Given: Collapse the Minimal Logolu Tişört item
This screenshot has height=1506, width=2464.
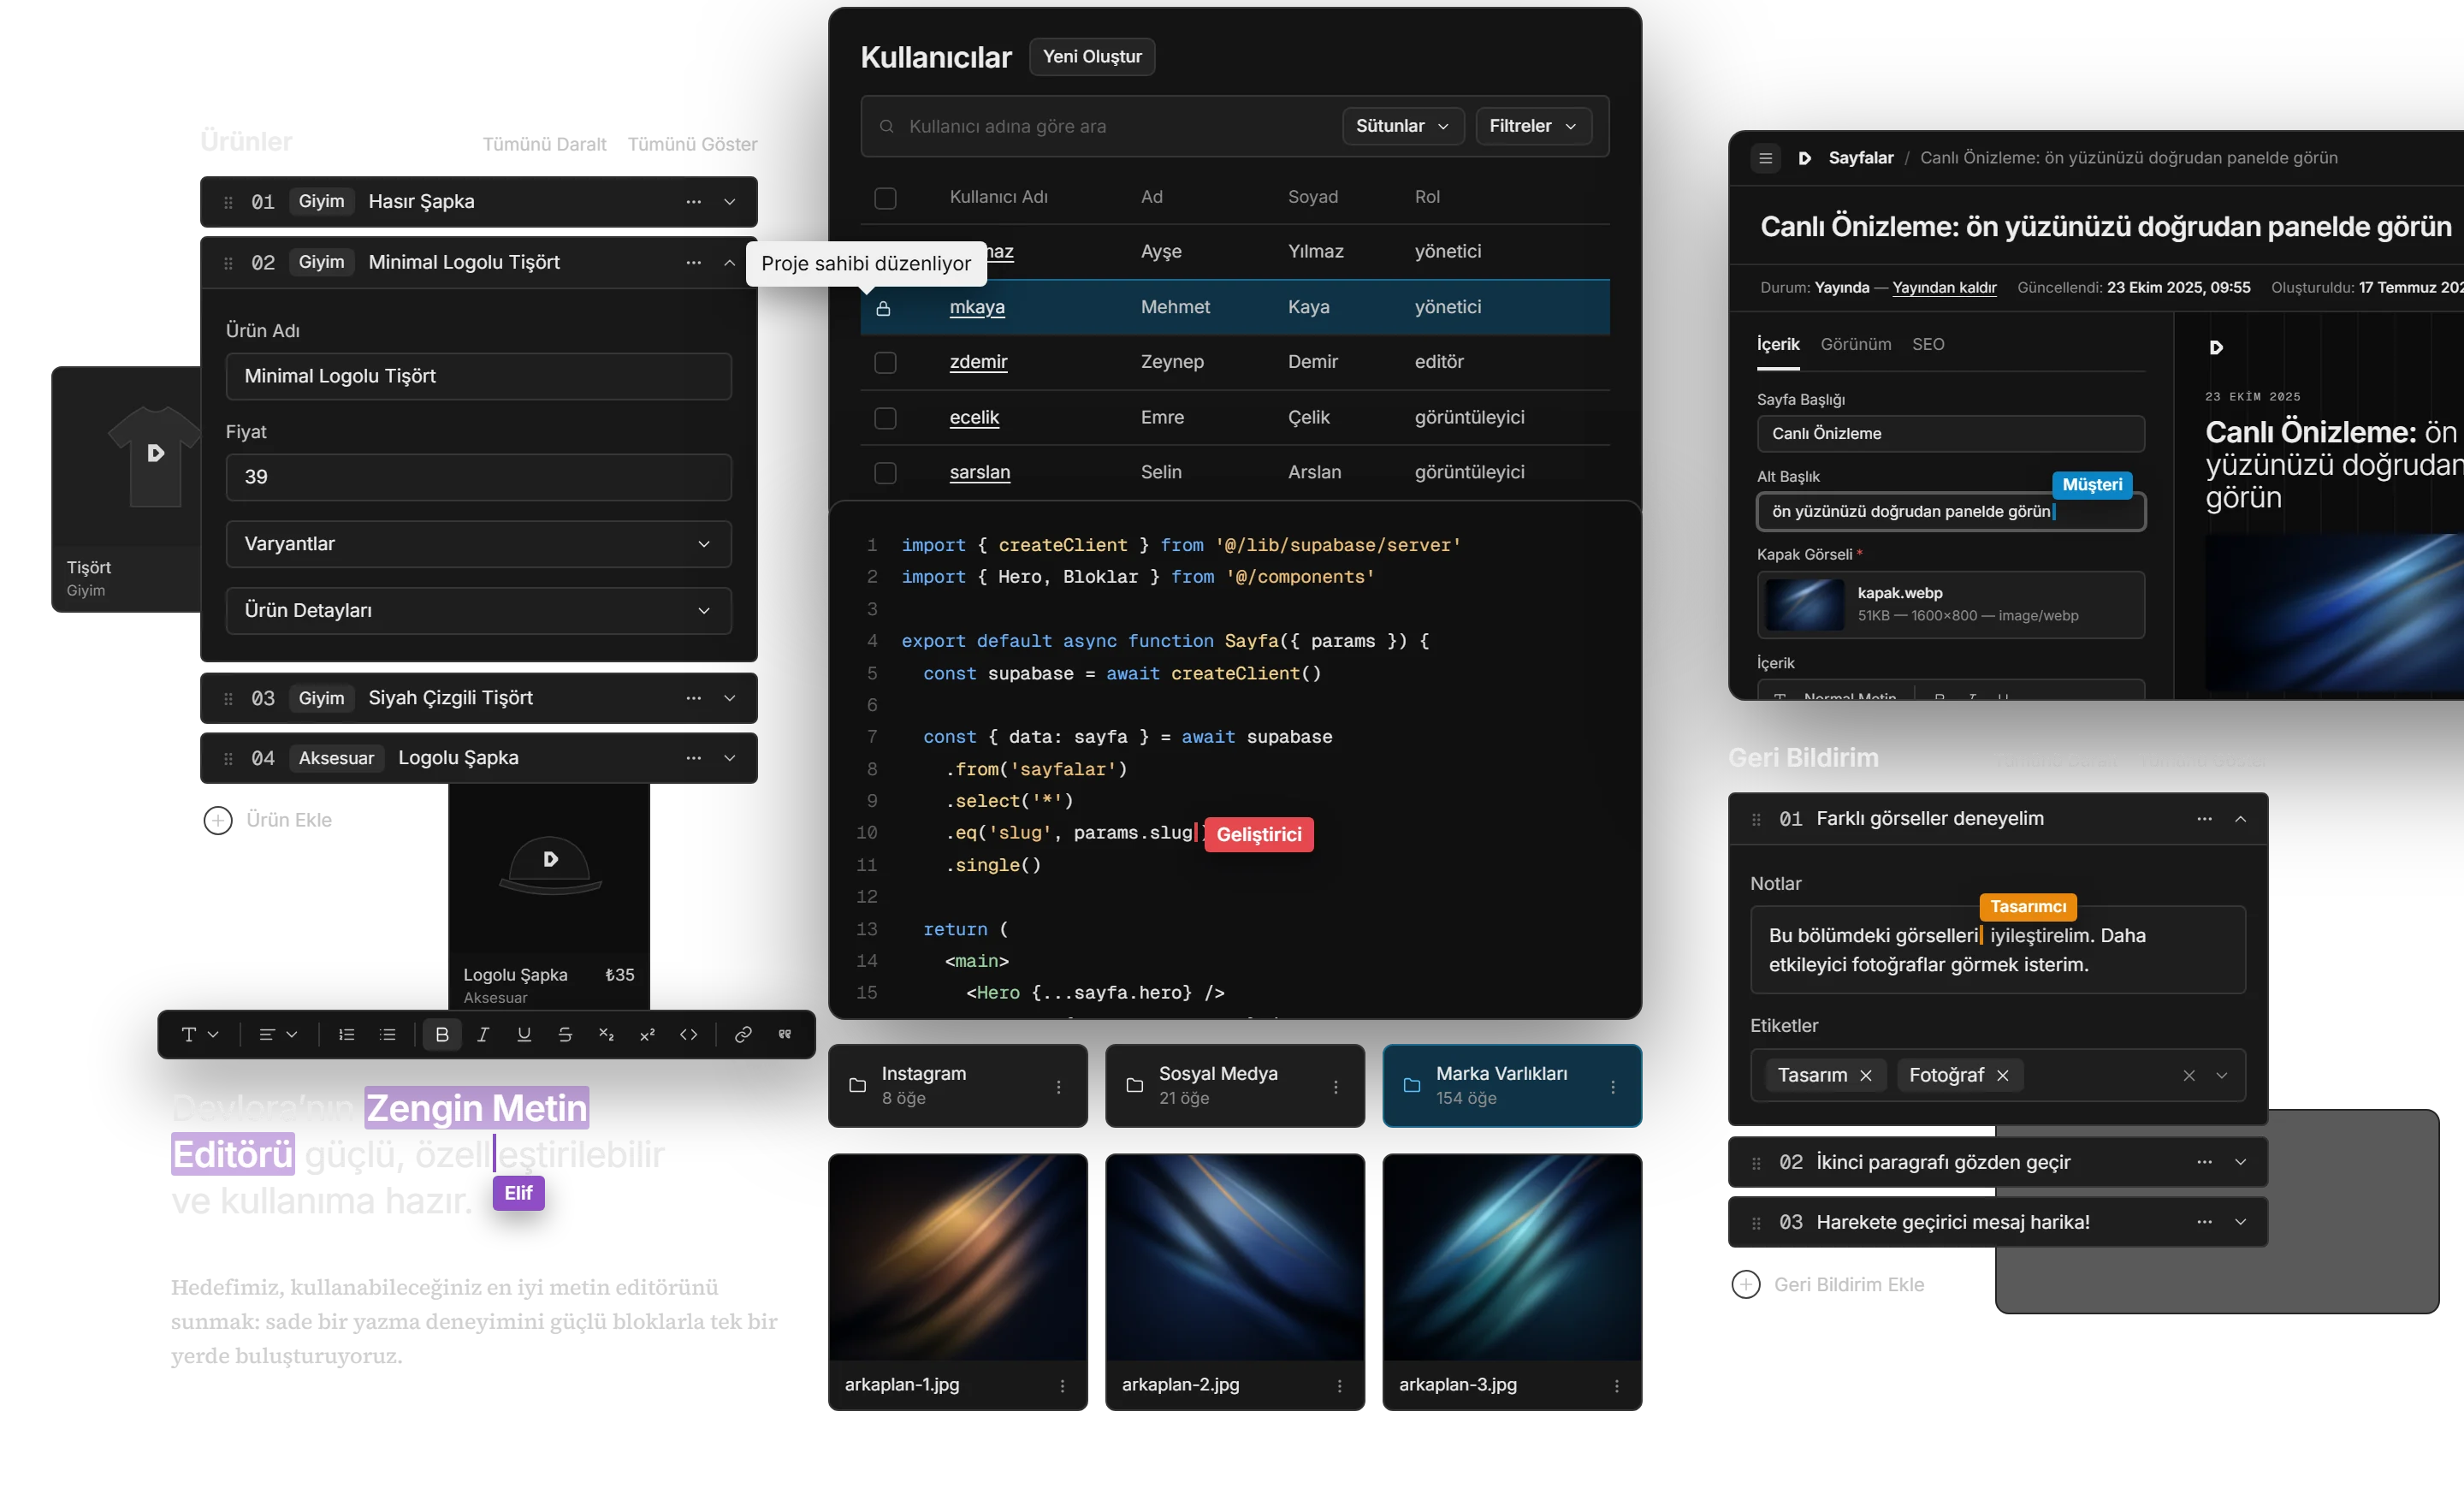Looking at the screenshot, I should [729, 262].
